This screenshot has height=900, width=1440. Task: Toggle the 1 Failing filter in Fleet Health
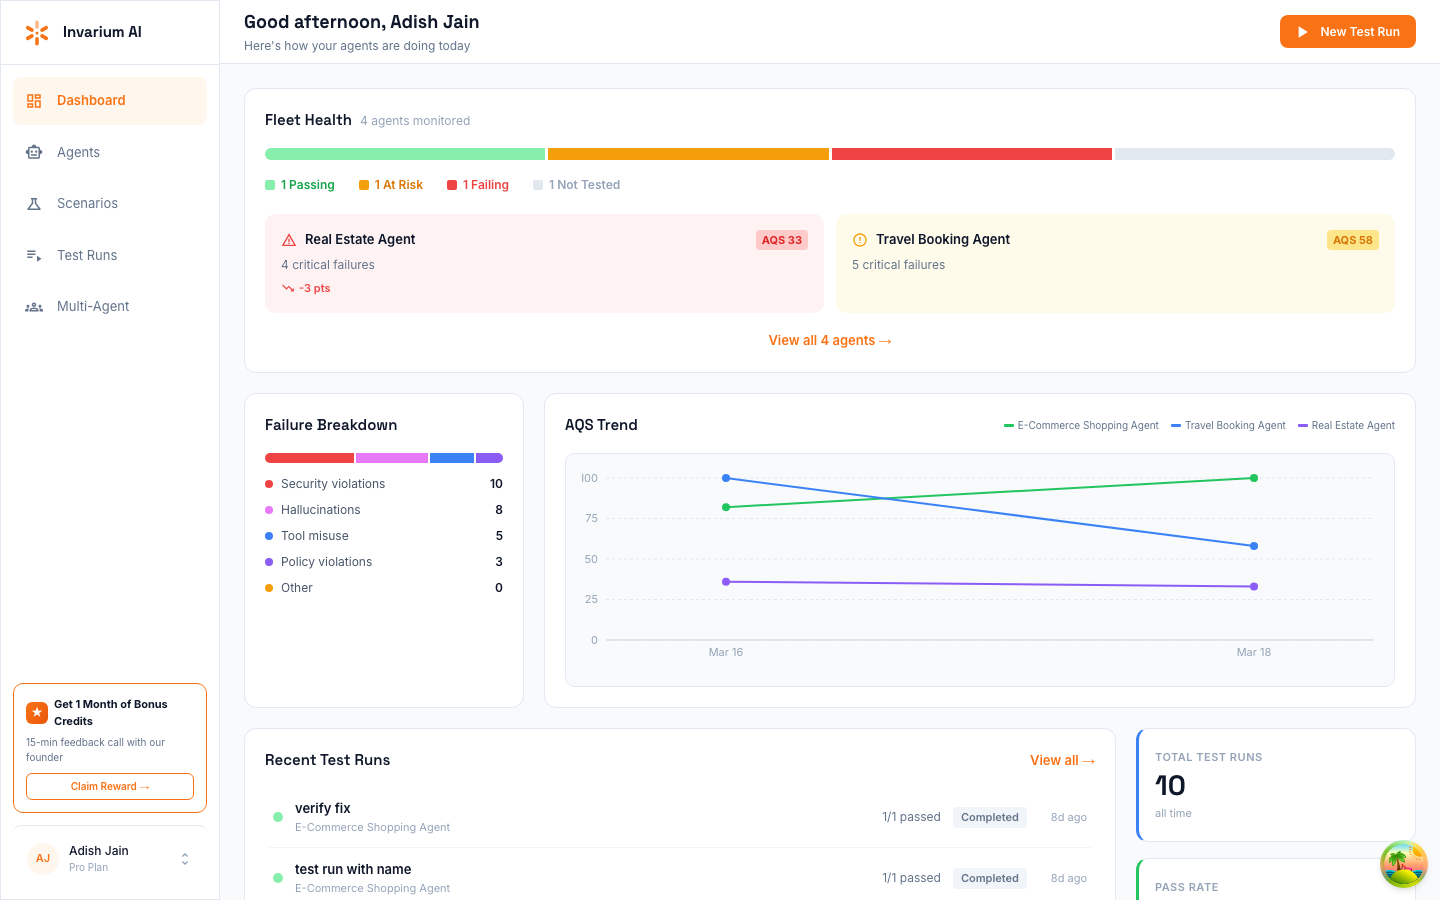(478, 184)
